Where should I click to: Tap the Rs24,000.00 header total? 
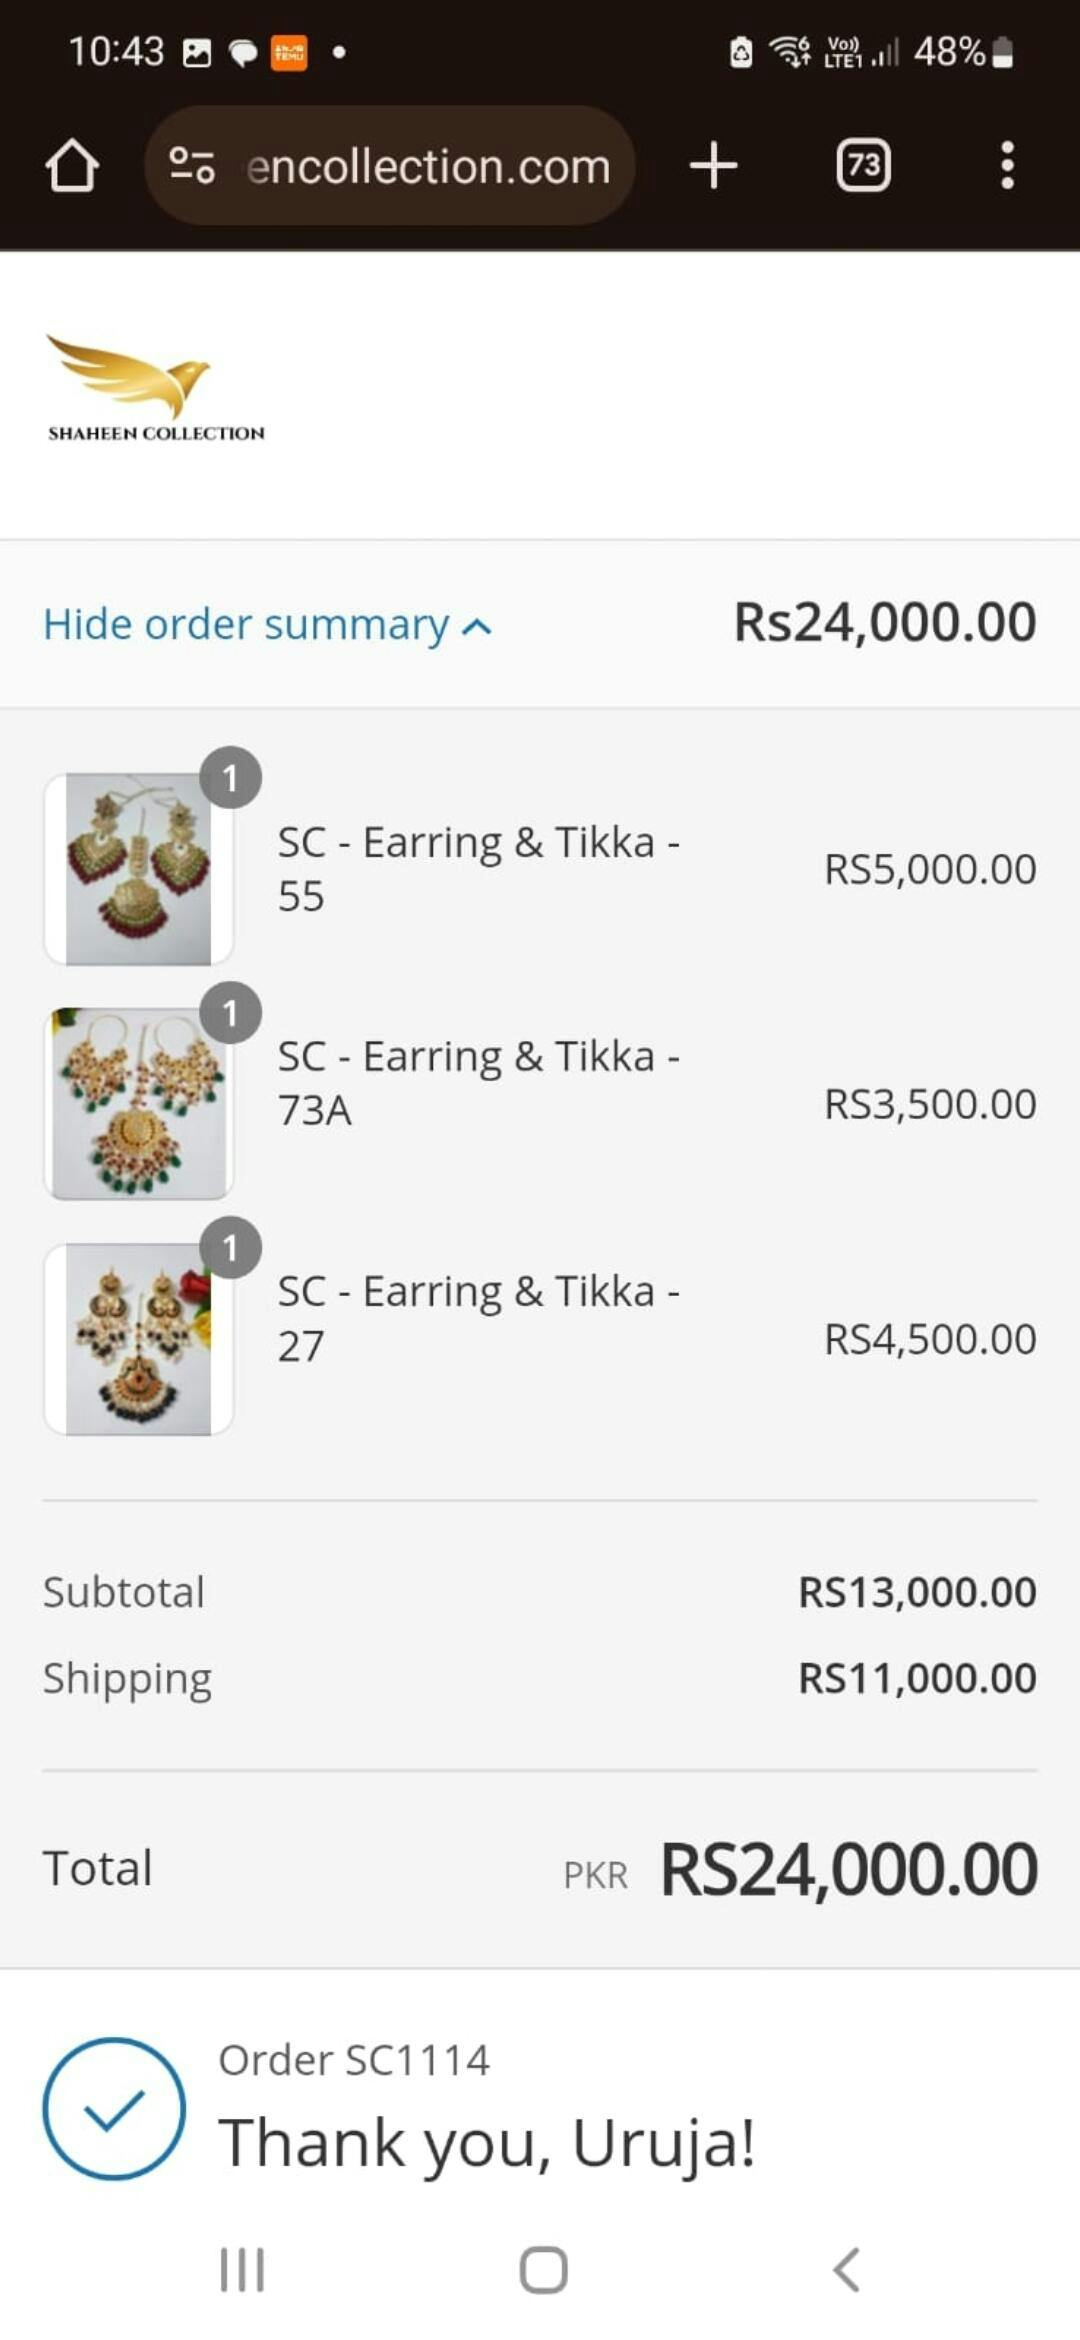tap(885, 622)
